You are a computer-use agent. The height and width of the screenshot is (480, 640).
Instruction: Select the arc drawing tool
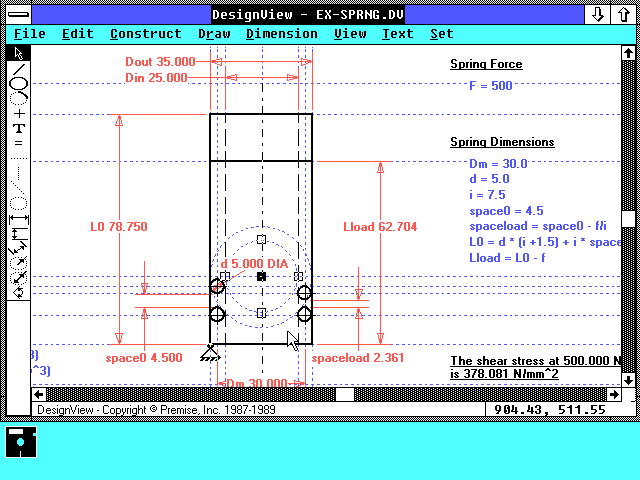18,98
